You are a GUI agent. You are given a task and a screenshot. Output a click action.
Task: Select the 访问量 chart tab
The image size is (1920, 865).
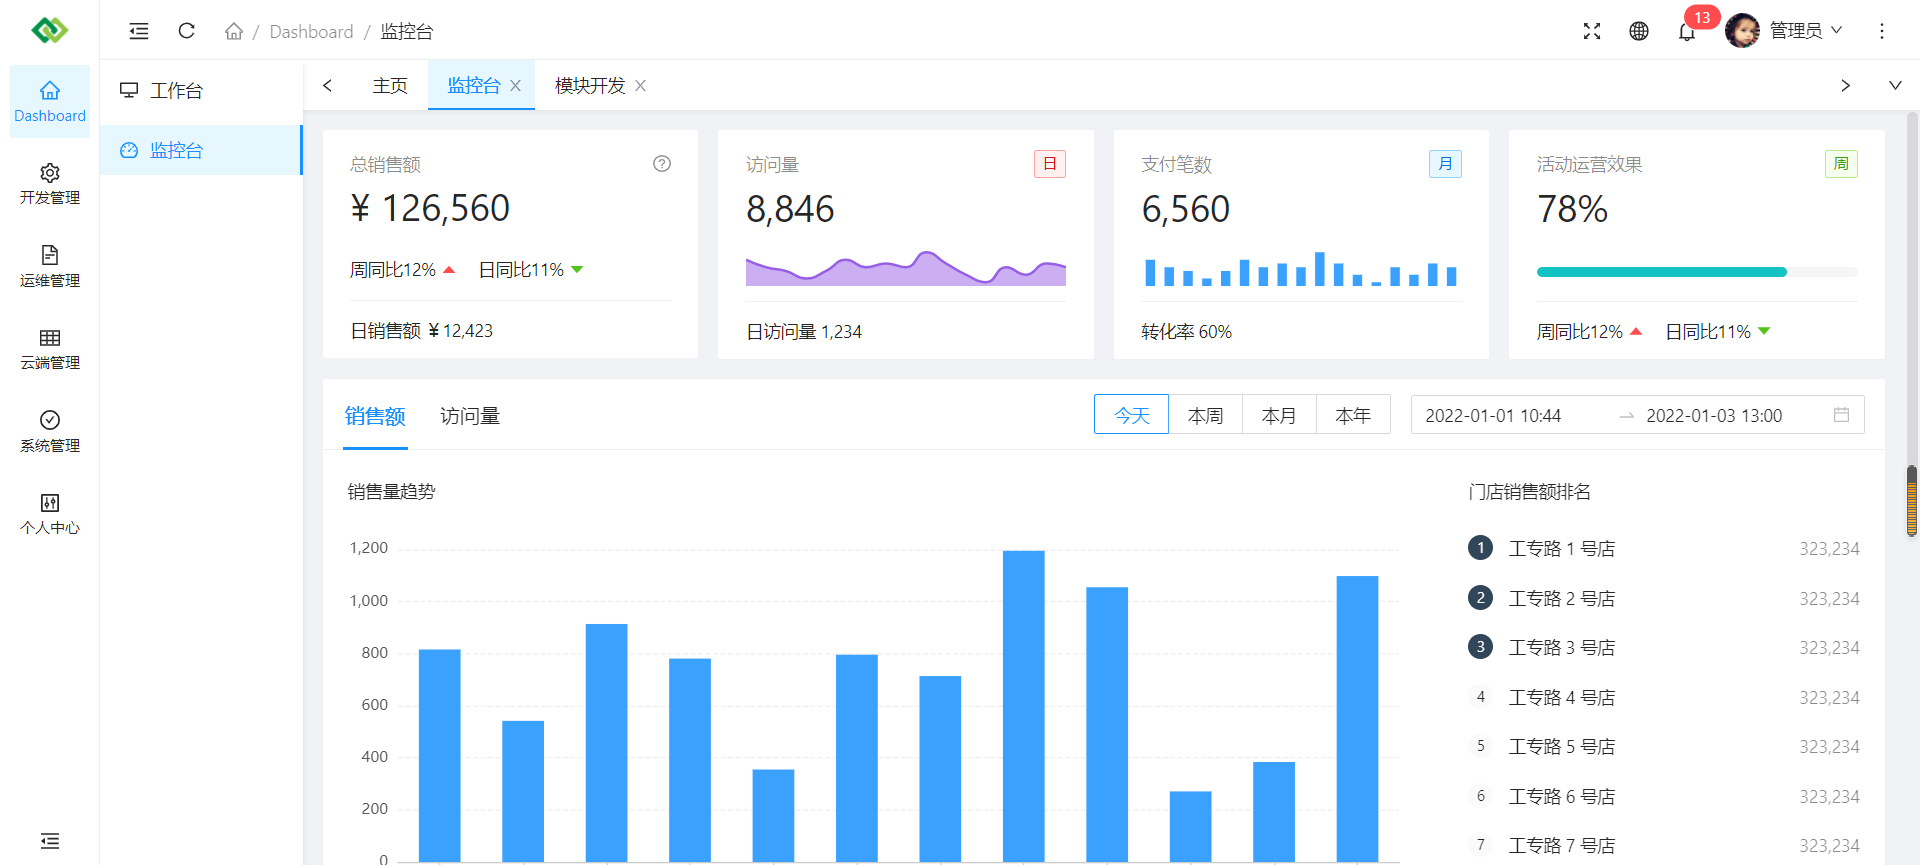click(x=470, y=416)
